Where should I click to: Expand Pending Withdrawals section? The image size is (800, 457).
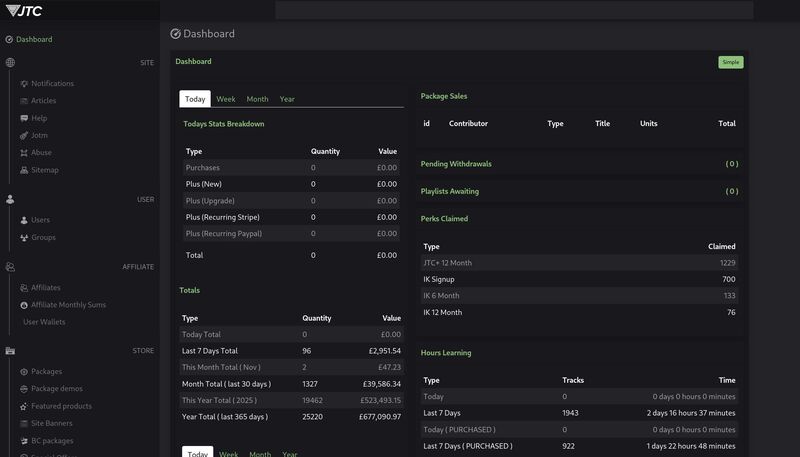[579, 164]
